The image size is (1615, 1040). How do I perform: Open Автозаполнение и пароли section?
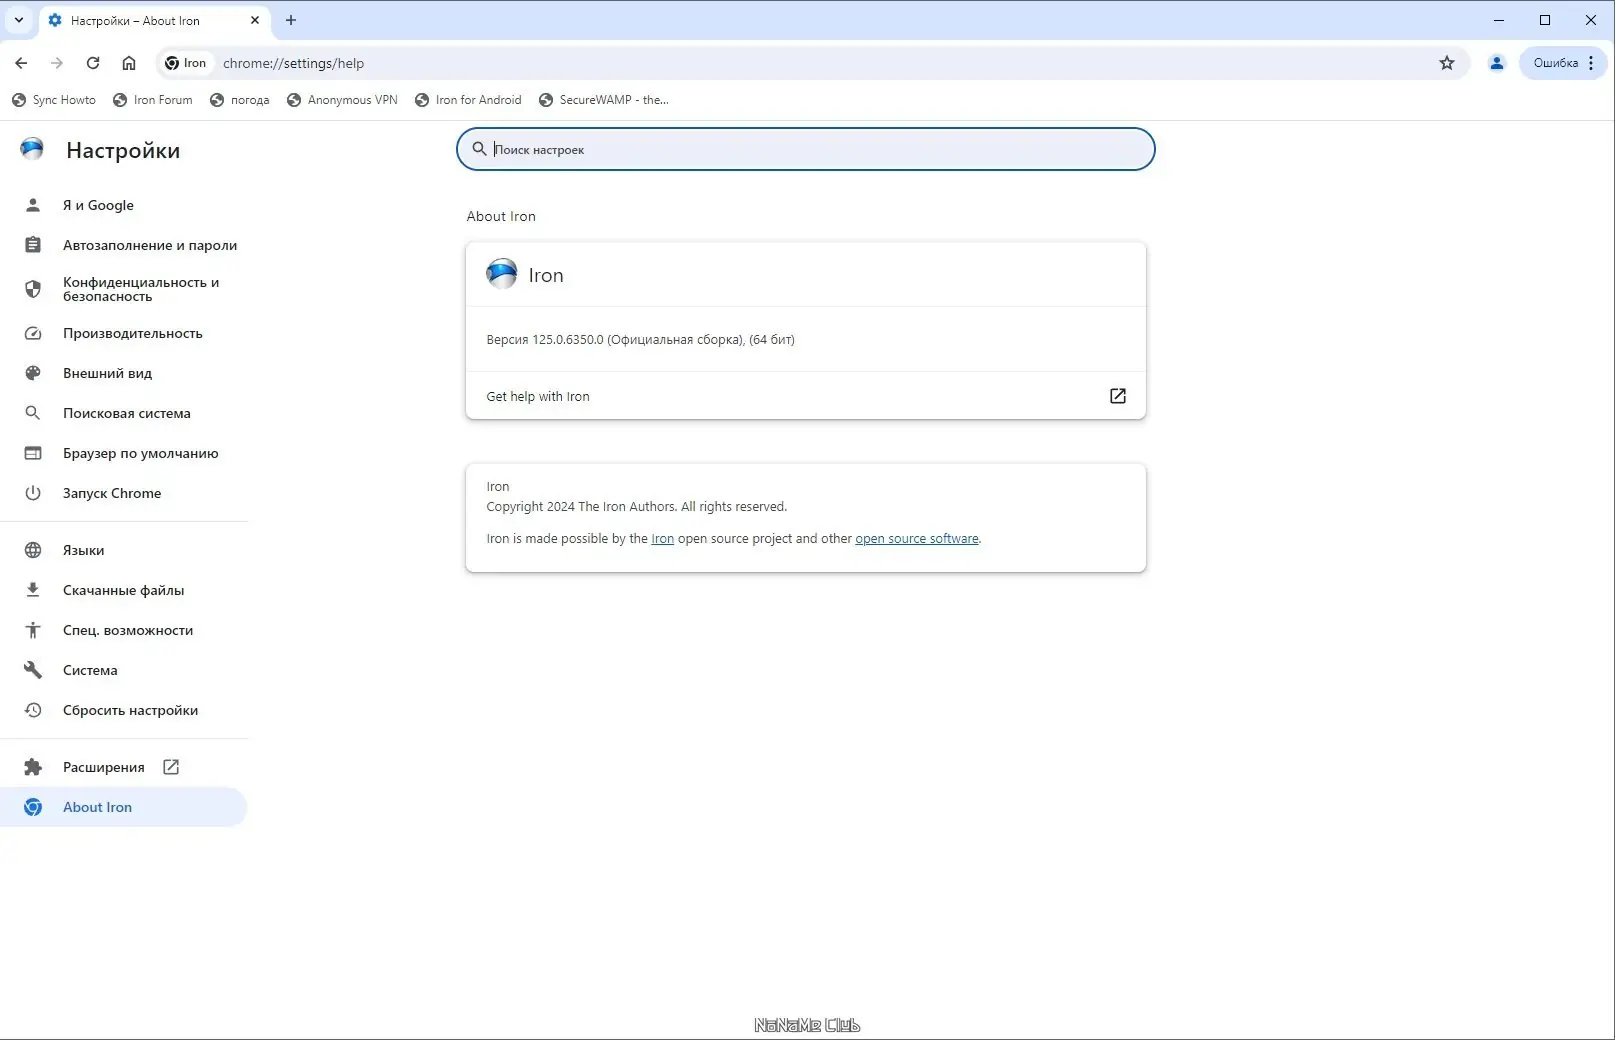coord(124,245)
